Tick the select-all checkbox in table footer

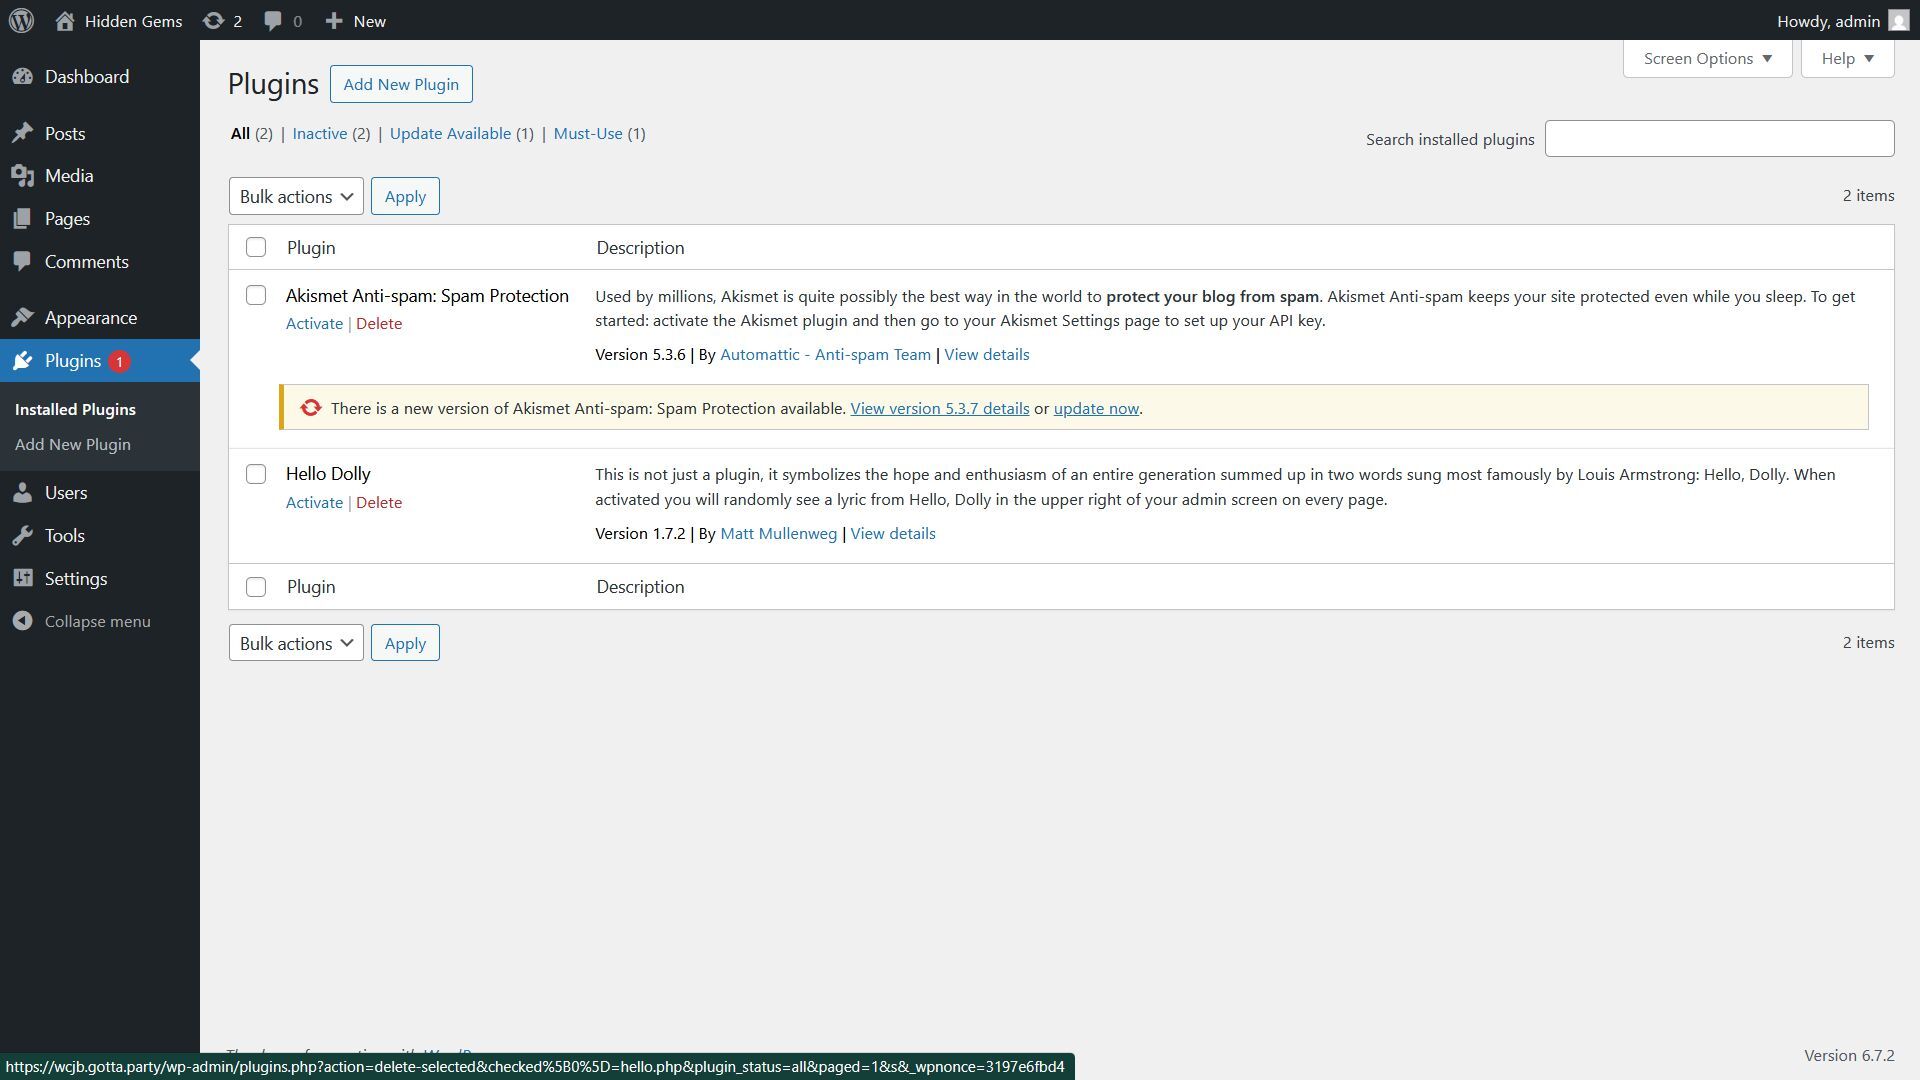[x=256, y=587]
